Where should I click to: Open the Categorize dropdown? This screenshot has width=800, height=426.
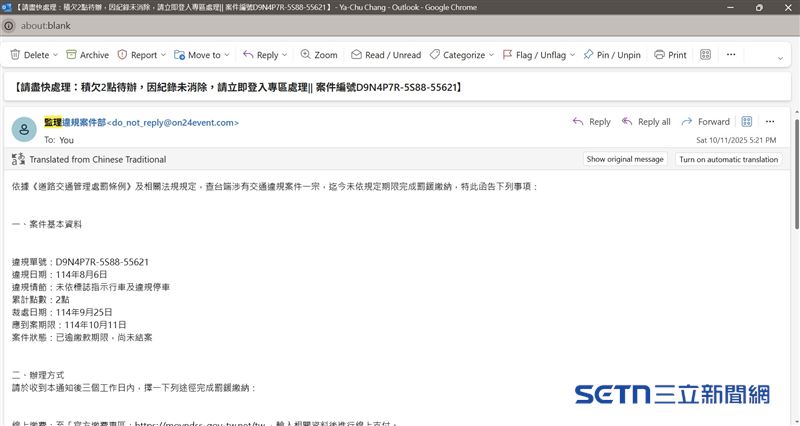point(494,55)
